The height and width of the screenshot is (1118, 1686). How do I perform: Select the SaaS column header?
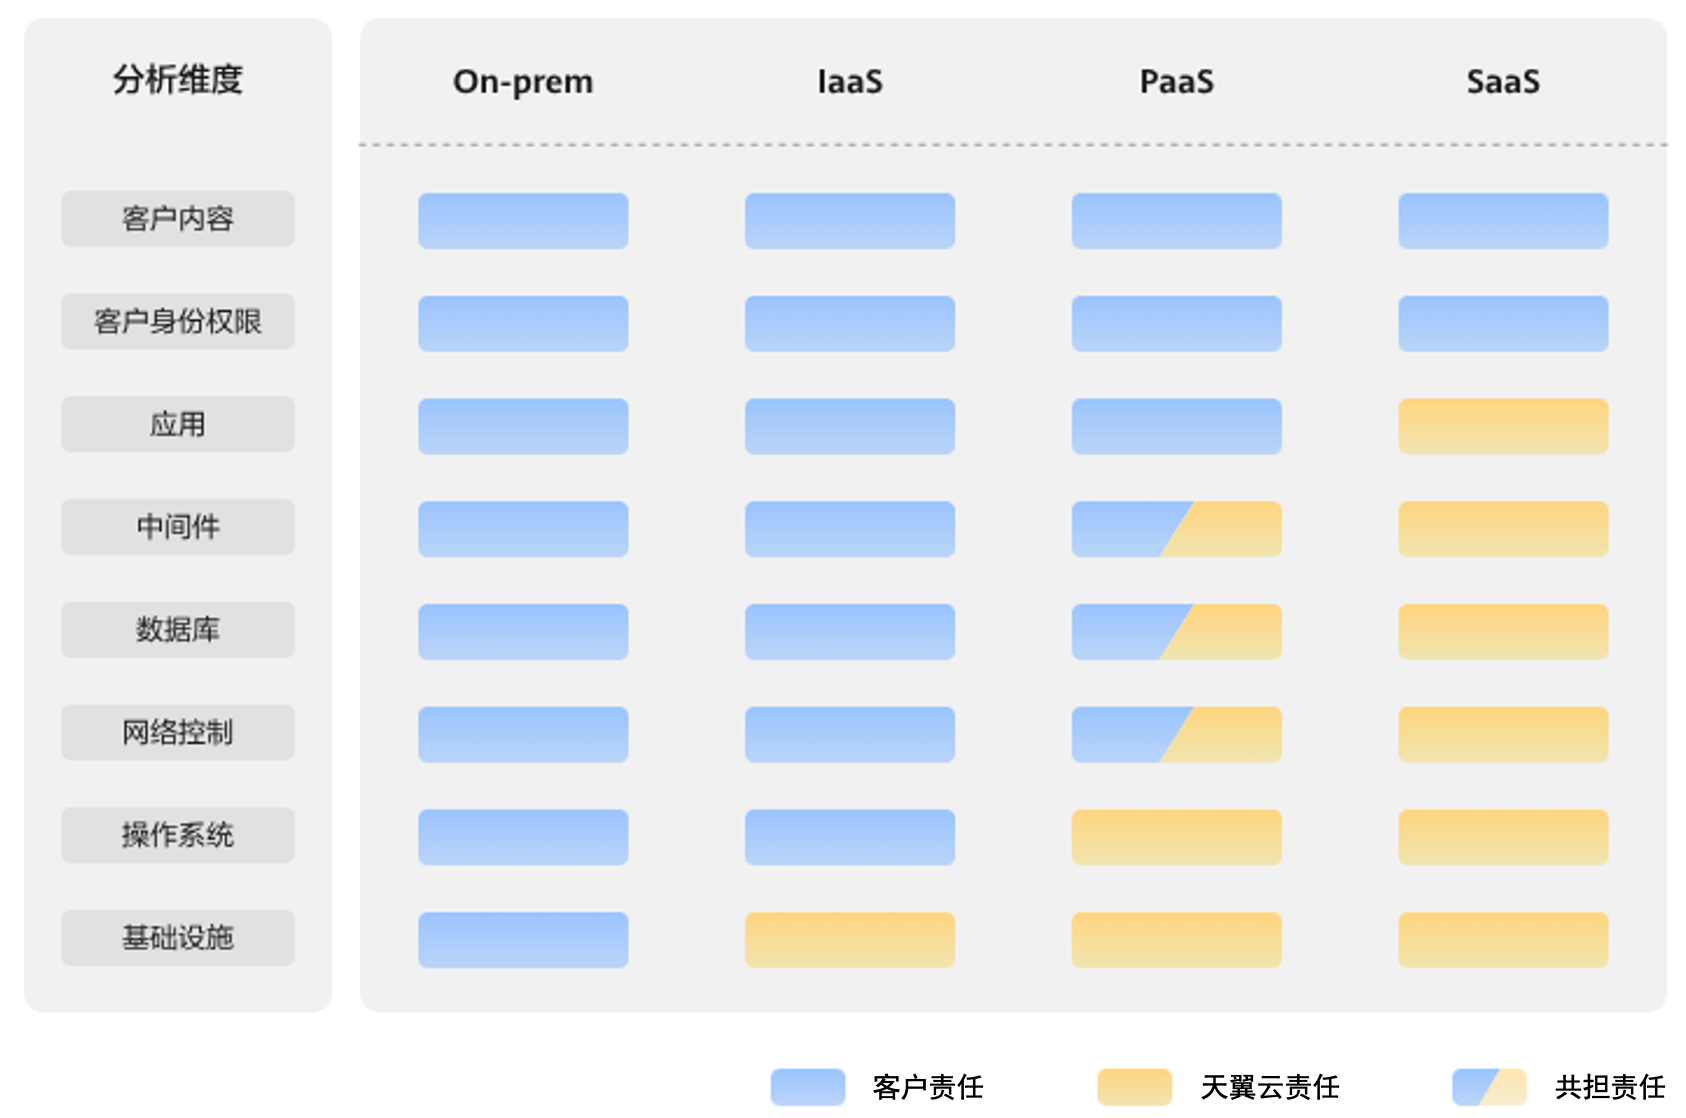click(x=1503, y=82)
